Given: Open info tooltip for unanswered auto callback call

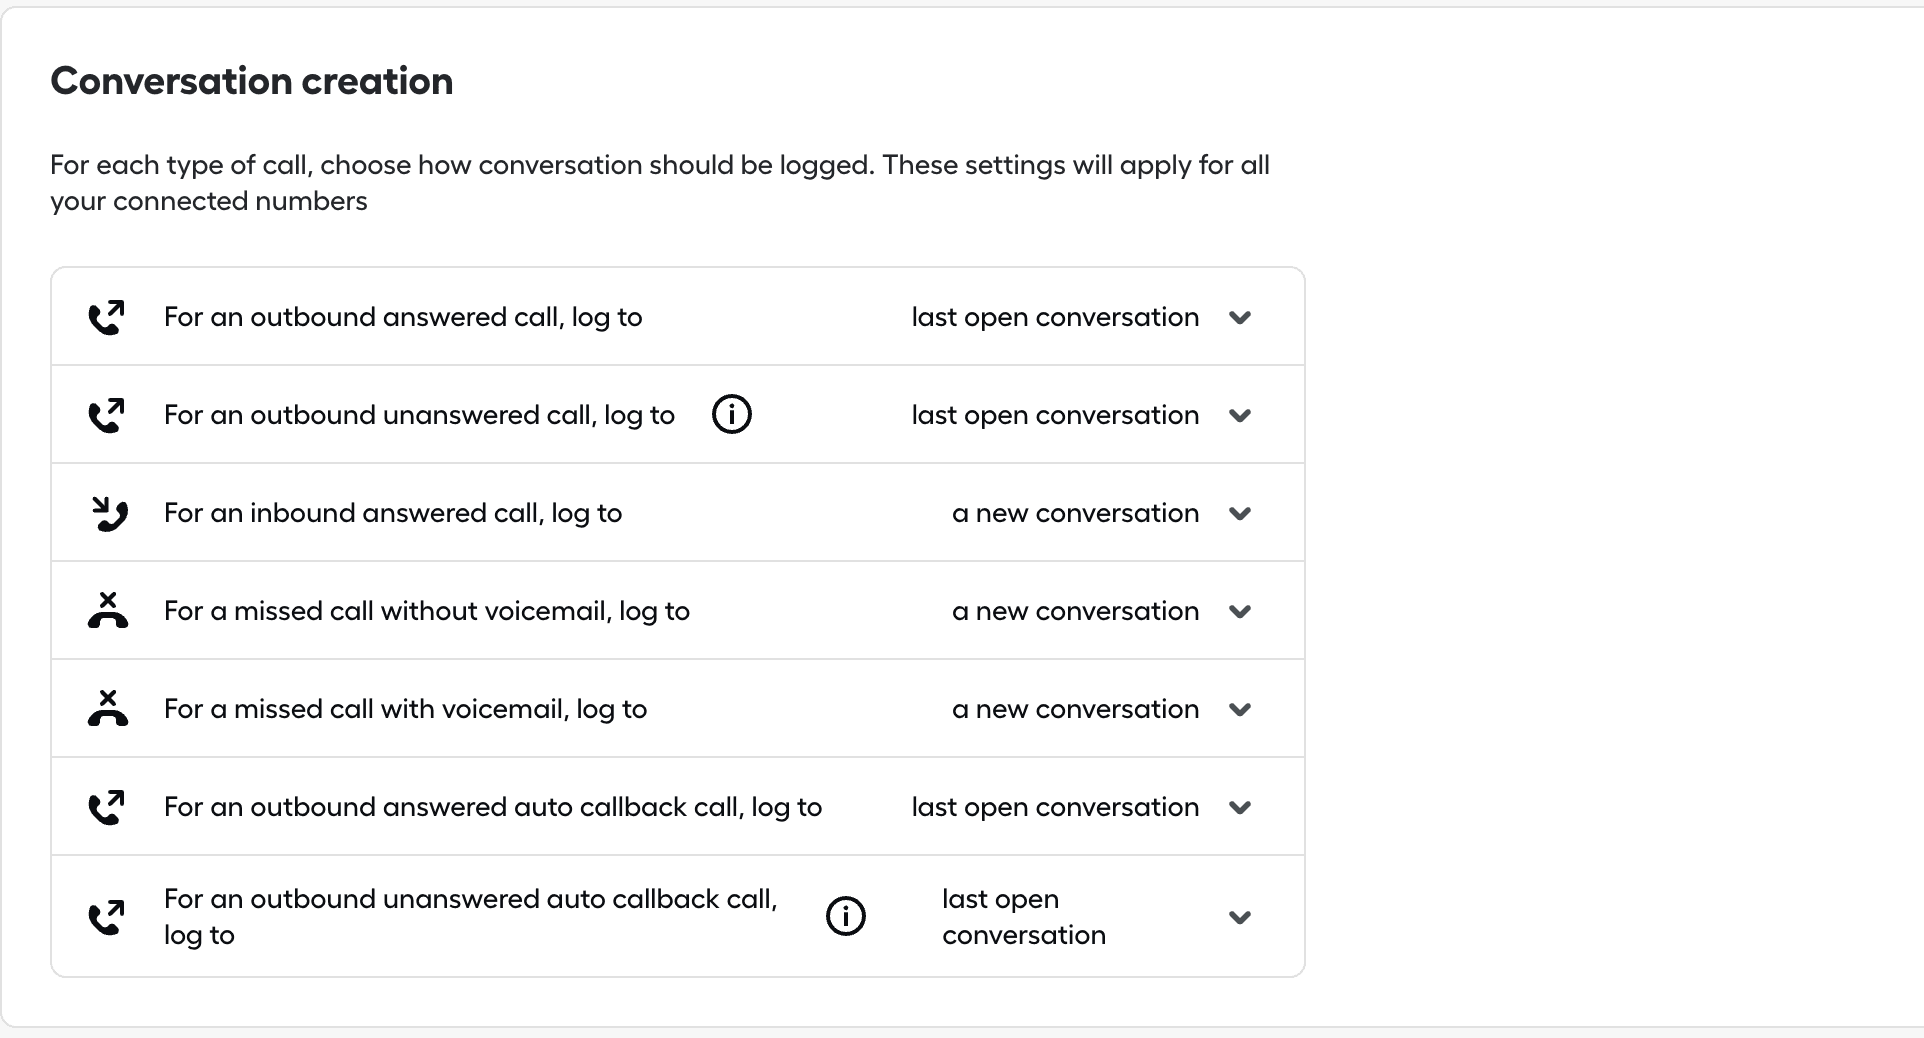Looking at the screenshot, I should click(846, 916).
